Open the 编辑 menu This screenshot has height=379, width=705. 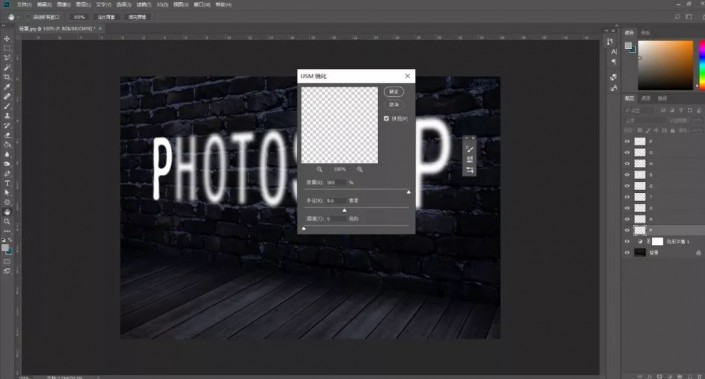[45, 4]
